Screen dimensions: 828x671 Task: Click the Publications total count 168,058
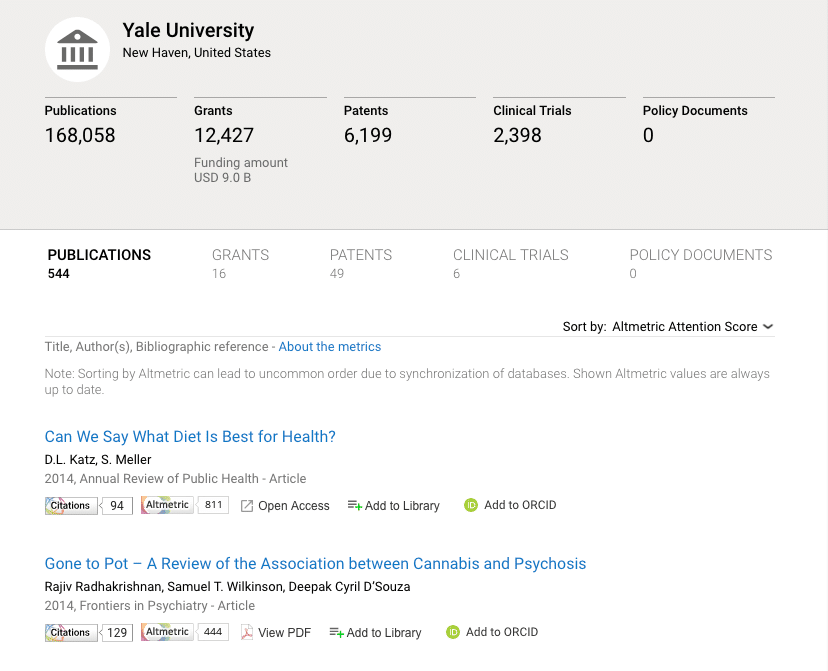point(80,135)
